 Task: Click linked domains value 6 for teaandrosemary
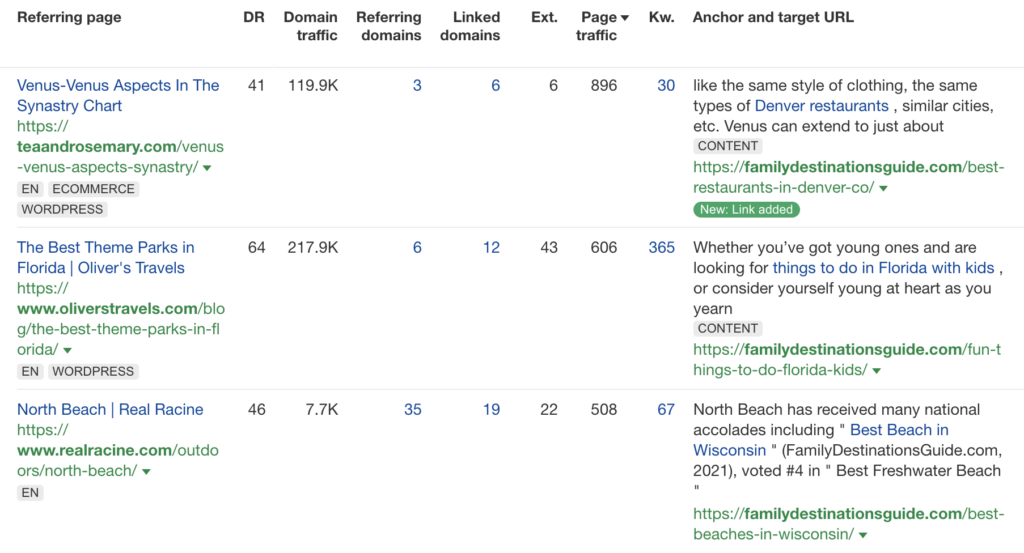(x=496, y=86)
